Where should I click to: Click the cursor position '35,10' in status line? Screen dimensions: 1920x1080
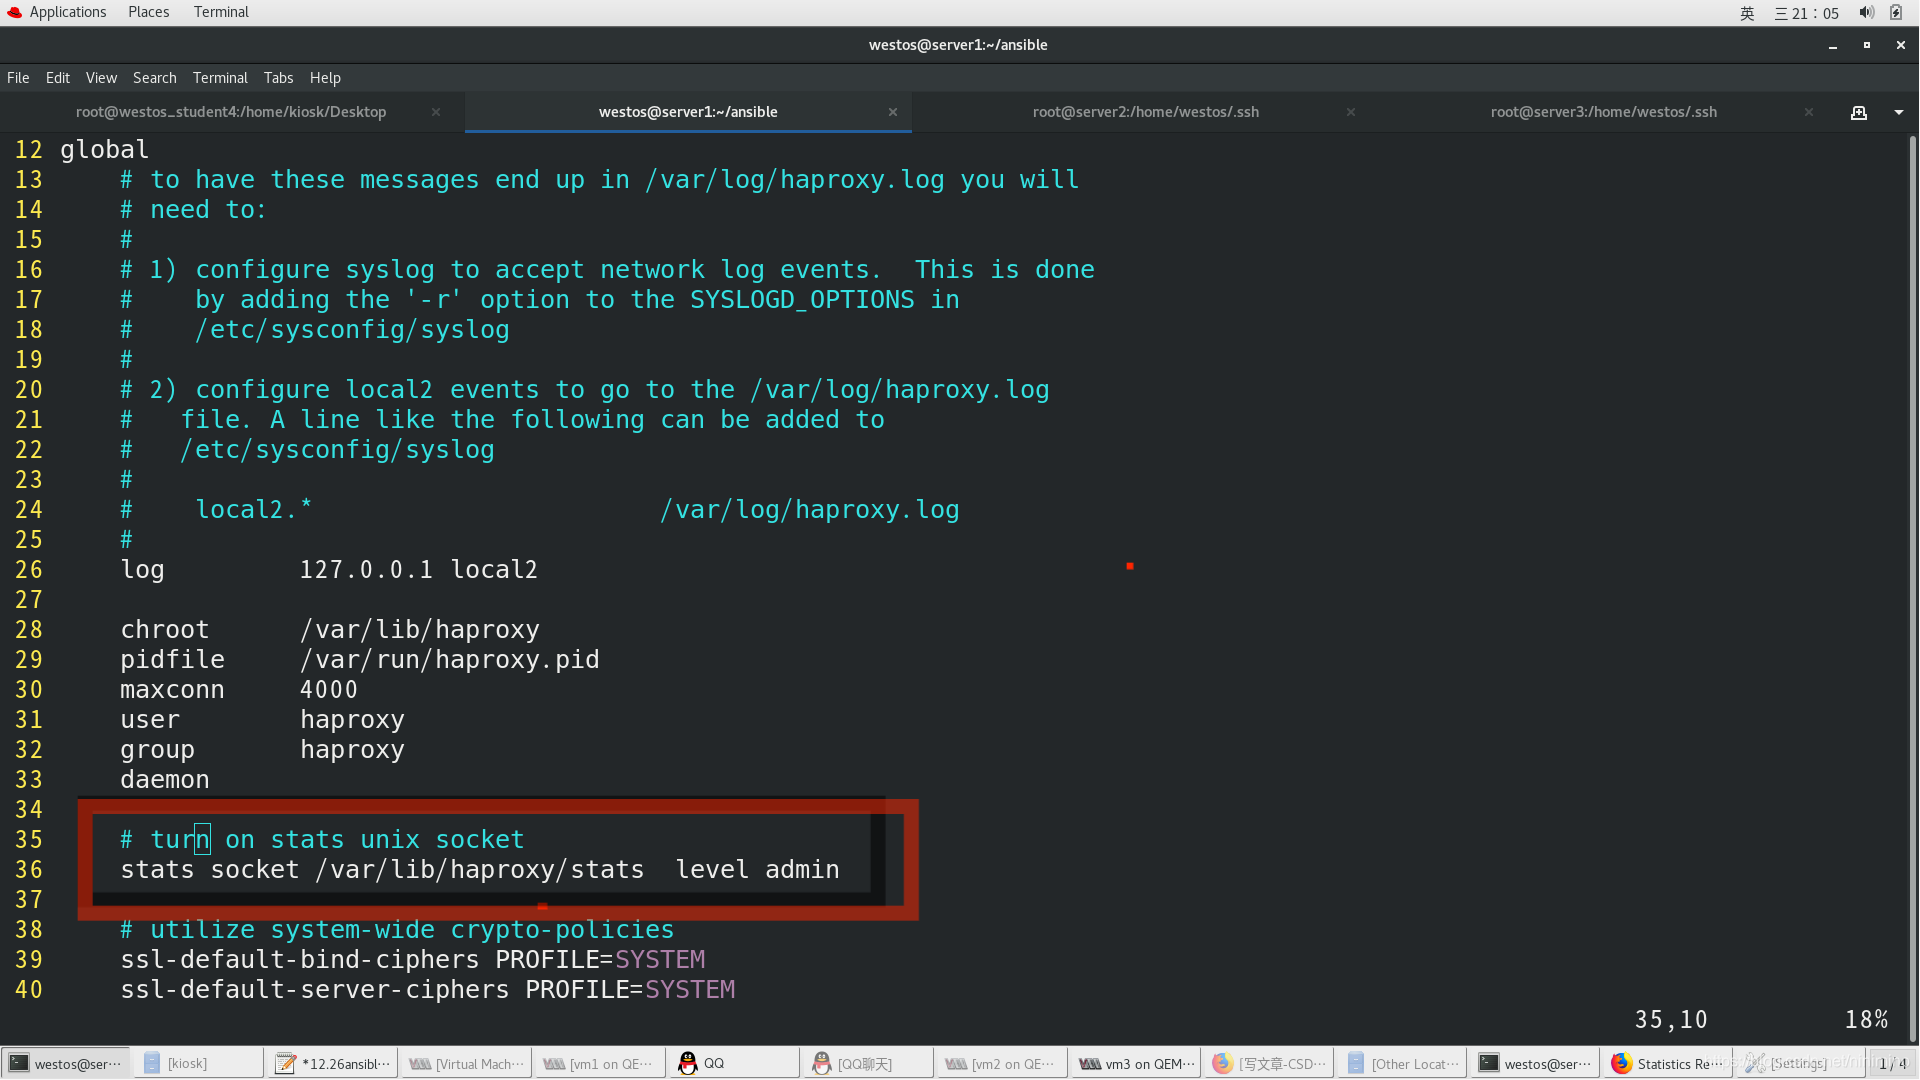pyautogui.click(x=1671, y=1020)
